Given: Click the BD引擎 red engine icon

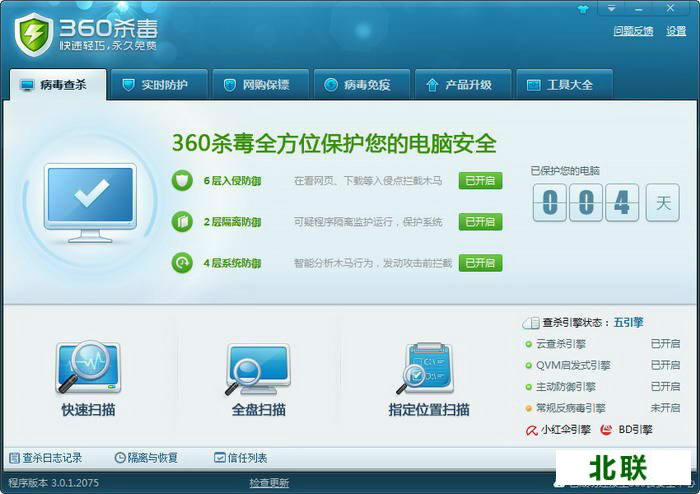Looking at the screenshot, I should pyautogui.click(x=606, y=430).
